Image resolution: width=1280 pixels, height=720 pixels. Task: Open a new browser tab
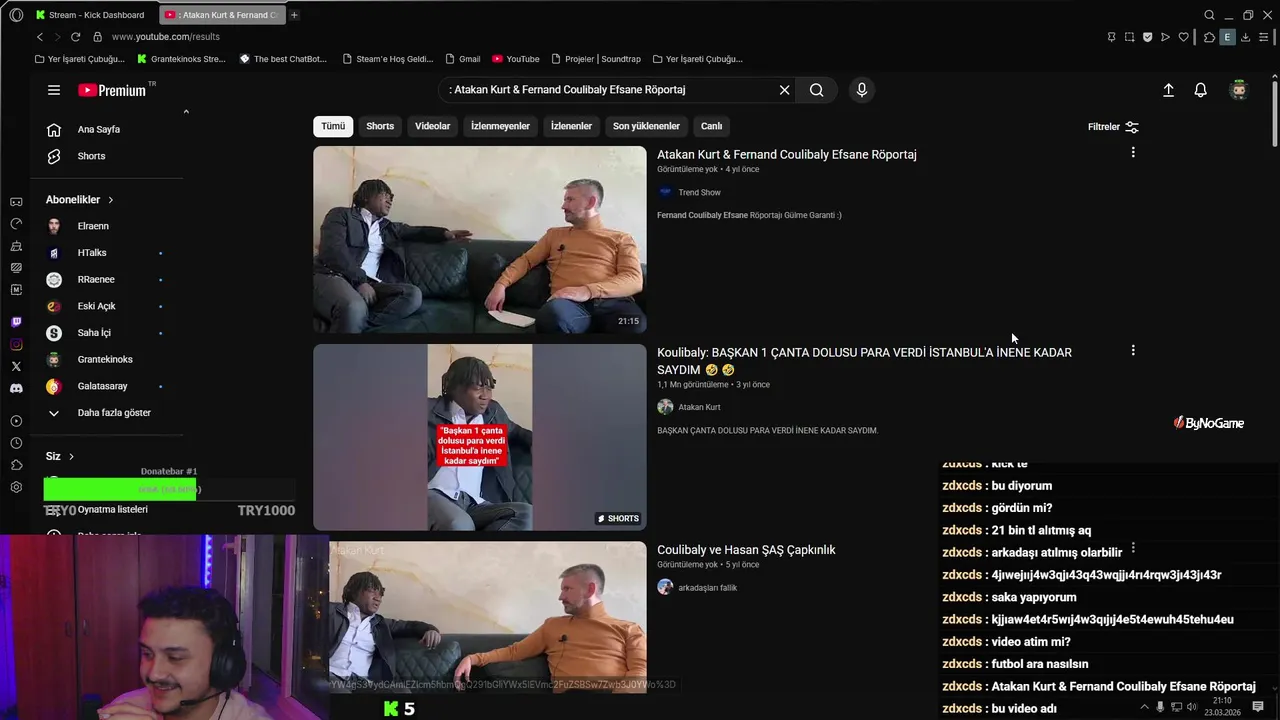294,15
